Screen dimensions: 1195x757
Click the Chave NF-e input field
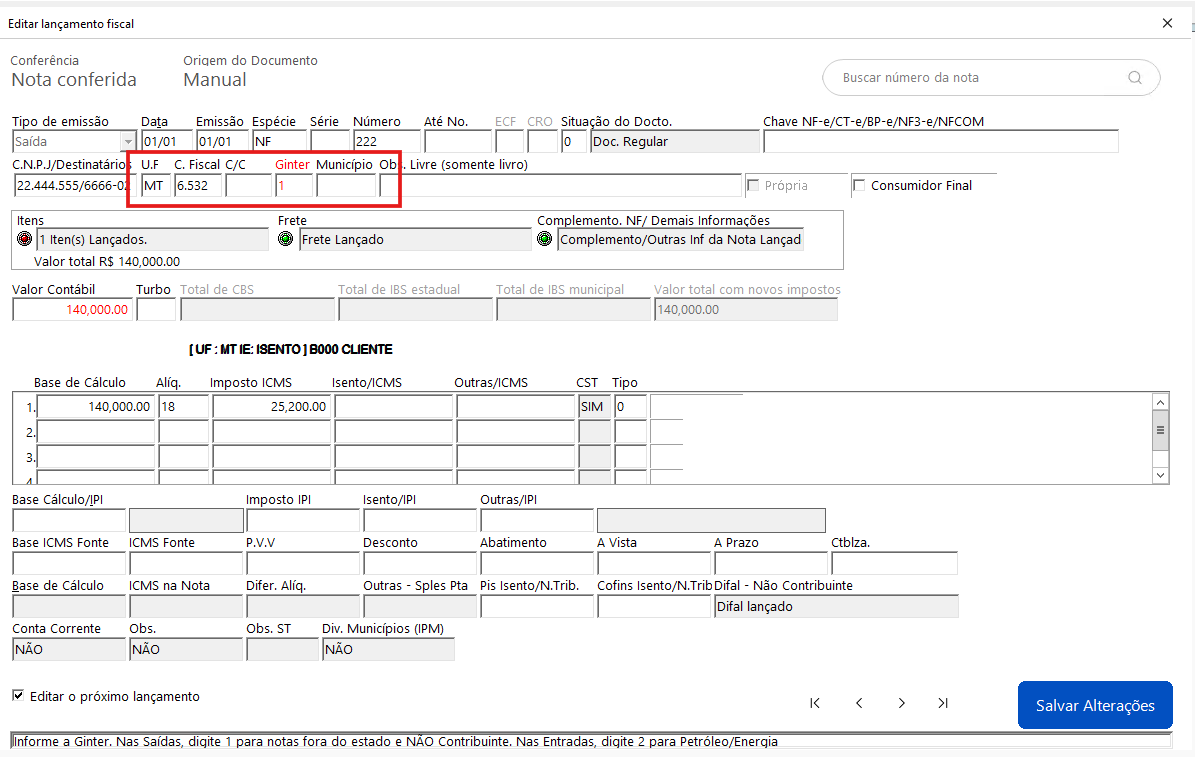941,142
